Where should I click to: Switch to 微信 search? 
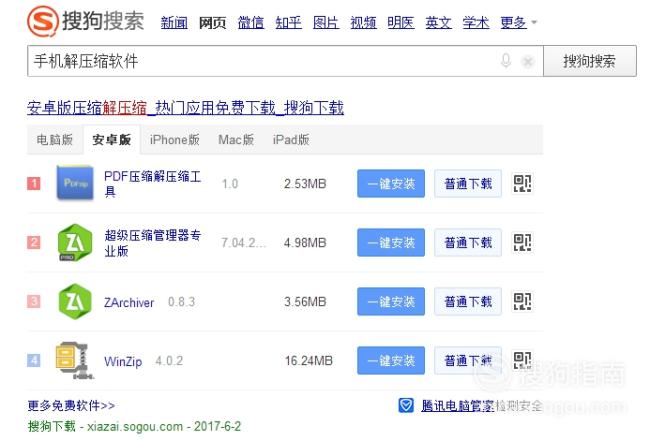click(251, 22)
